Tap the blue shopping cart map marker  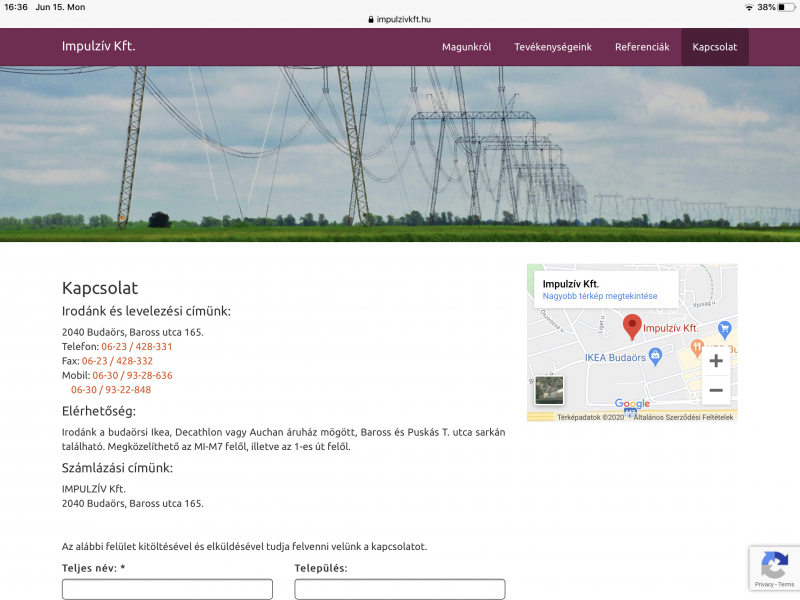click(x=725, y=329)
